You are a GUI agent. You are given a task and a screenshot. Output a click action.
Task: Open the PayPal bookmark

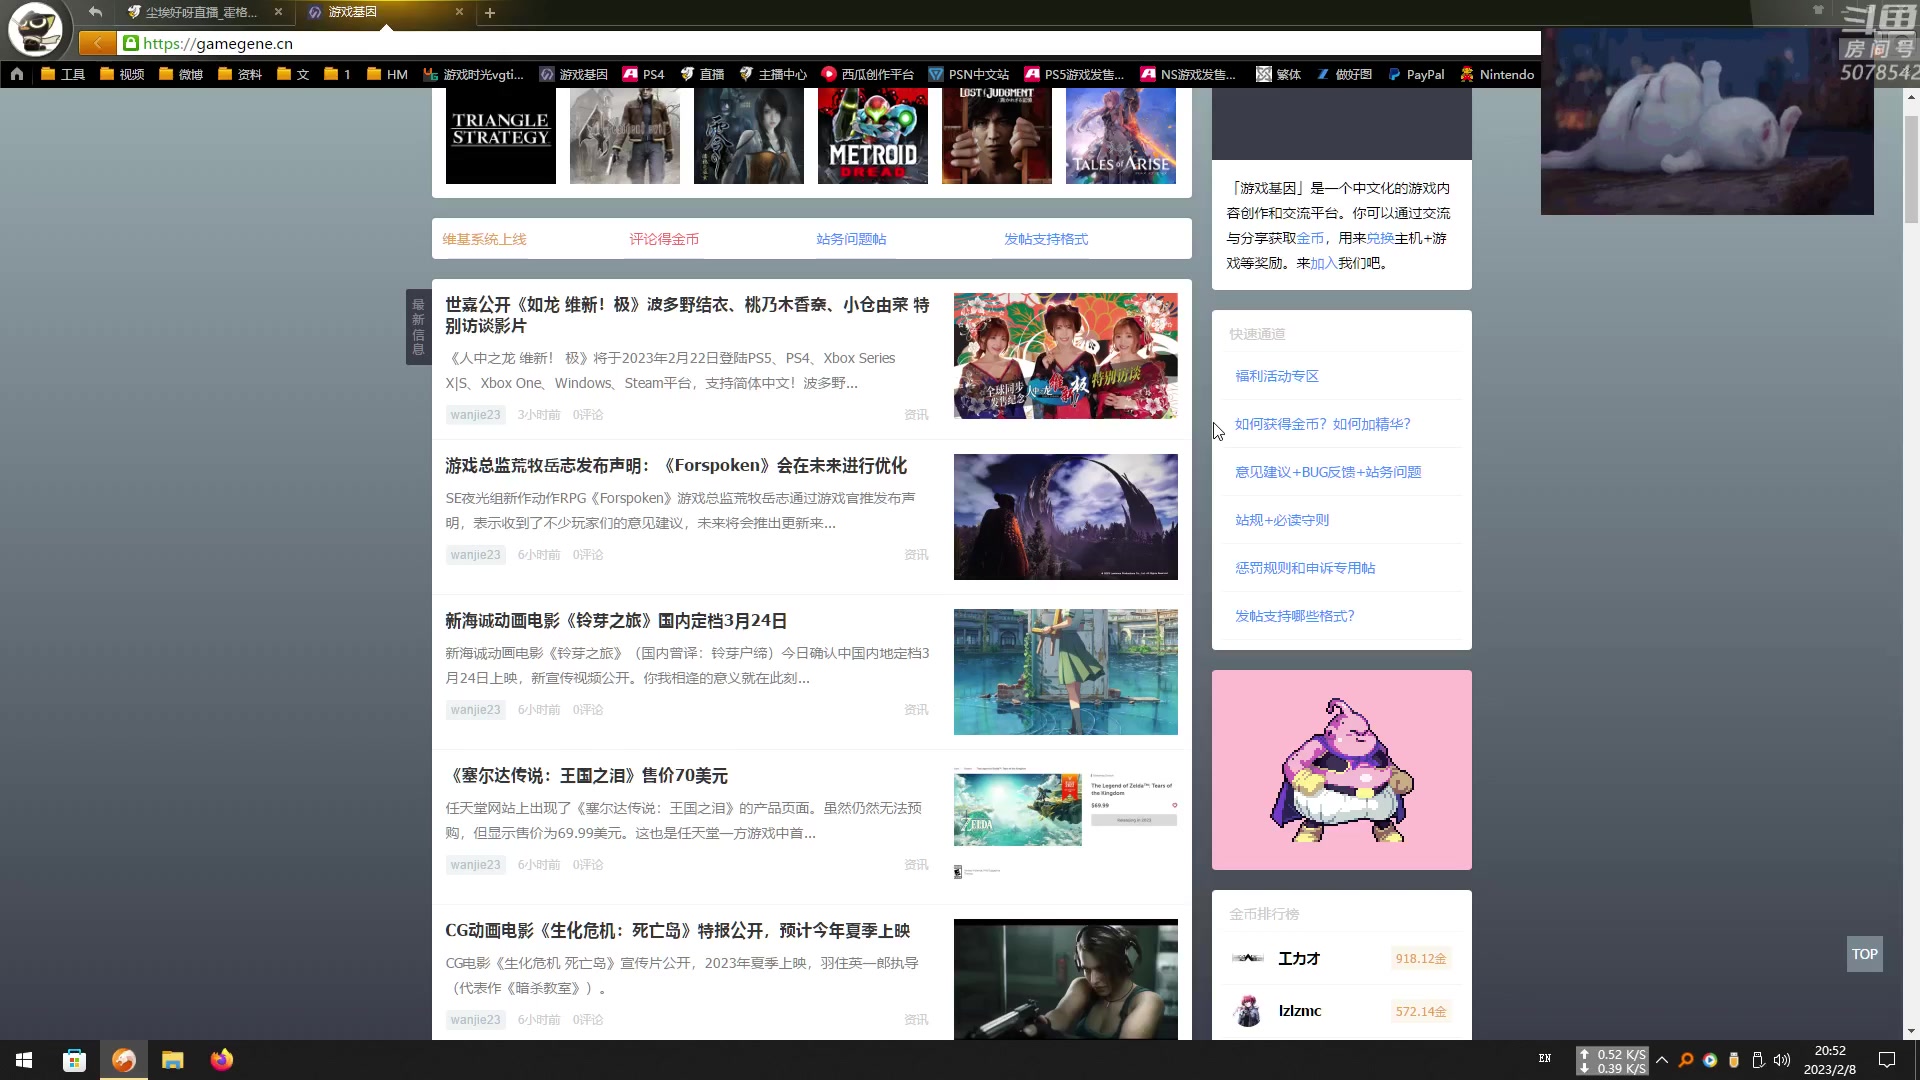pyautogui.click(x=1416, y=74)
